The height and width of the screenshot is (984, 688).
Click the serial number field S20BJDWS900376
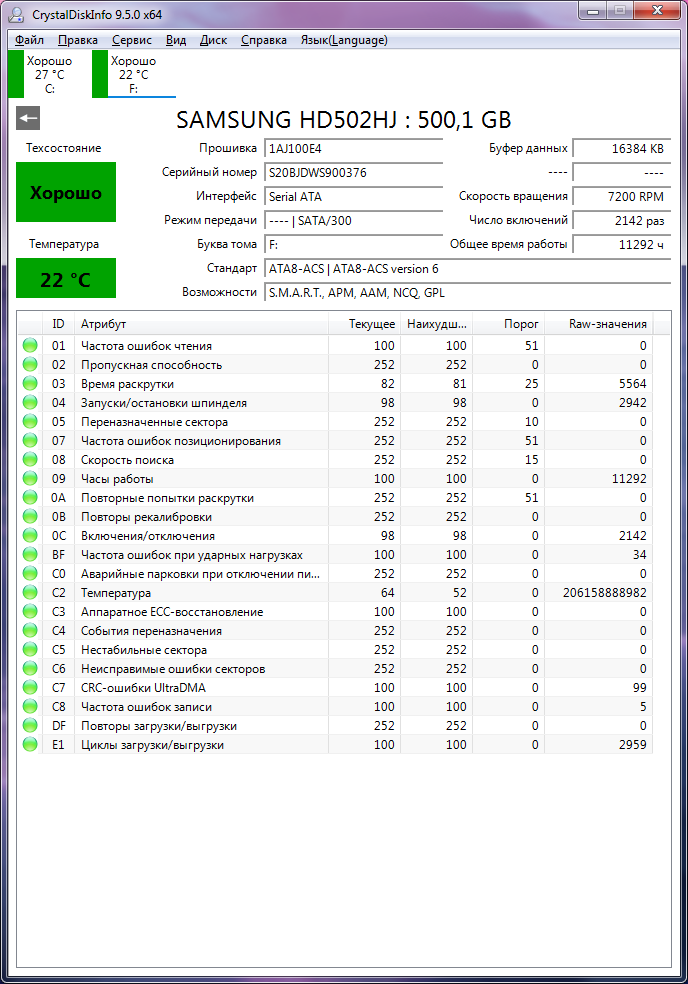click(353, 173)
